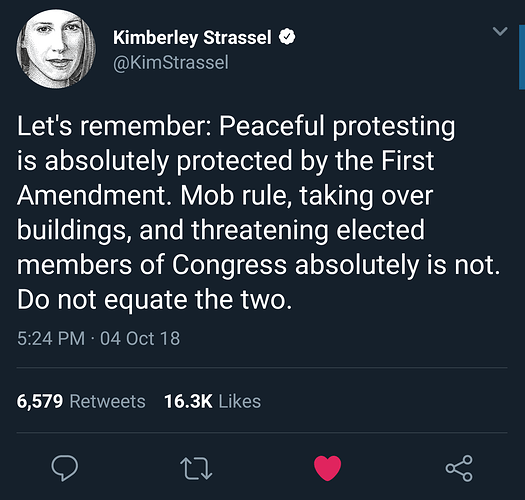Select the "Let's remember" opening line
525x500 pixels.
pyautogui.click(x=114, y=126)
